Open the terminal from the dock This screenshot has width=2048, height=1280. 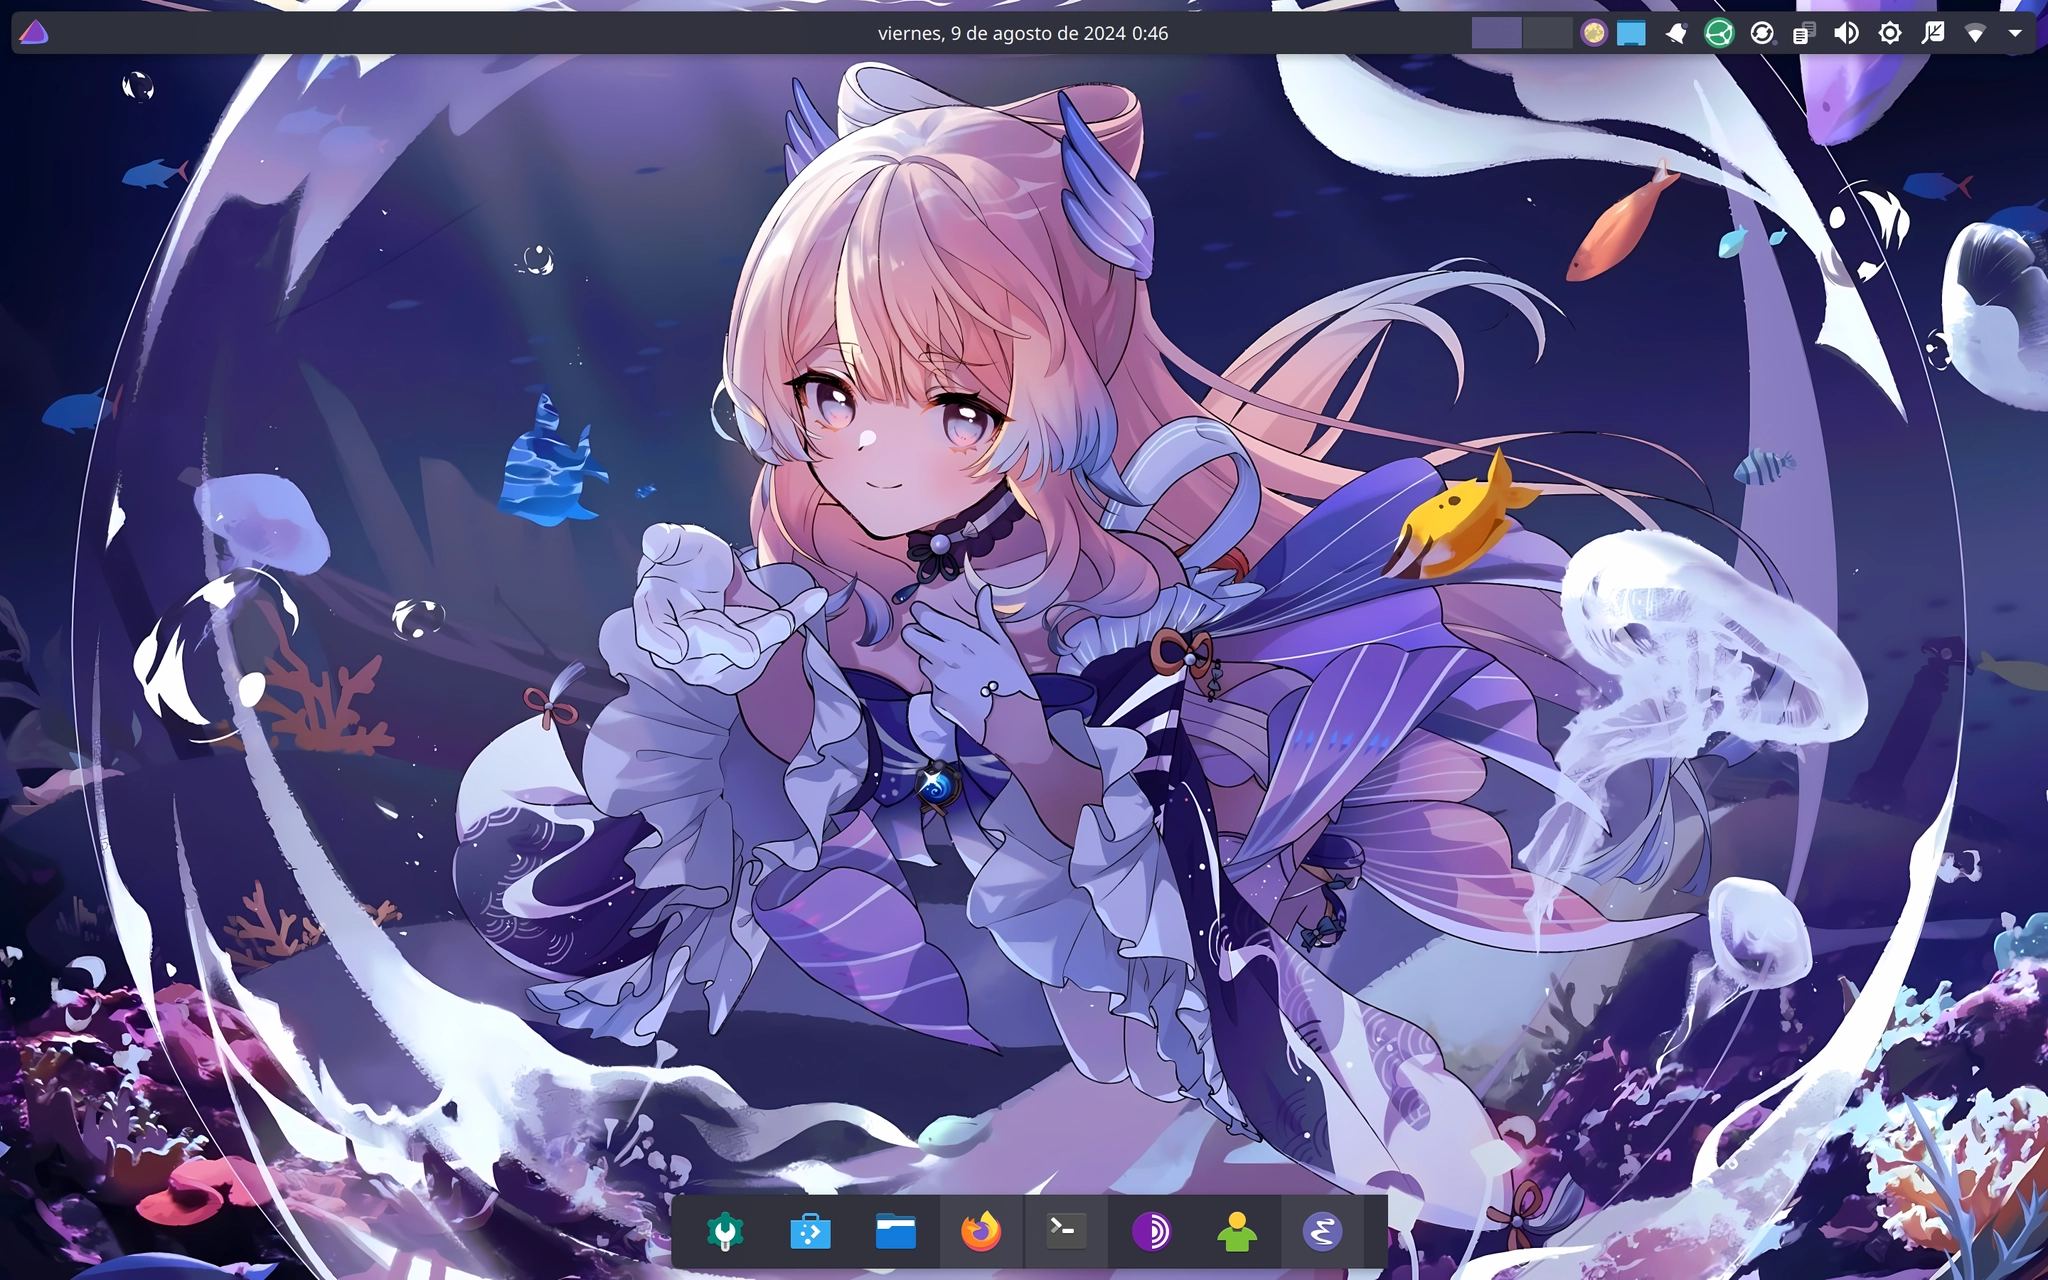1066,1231
